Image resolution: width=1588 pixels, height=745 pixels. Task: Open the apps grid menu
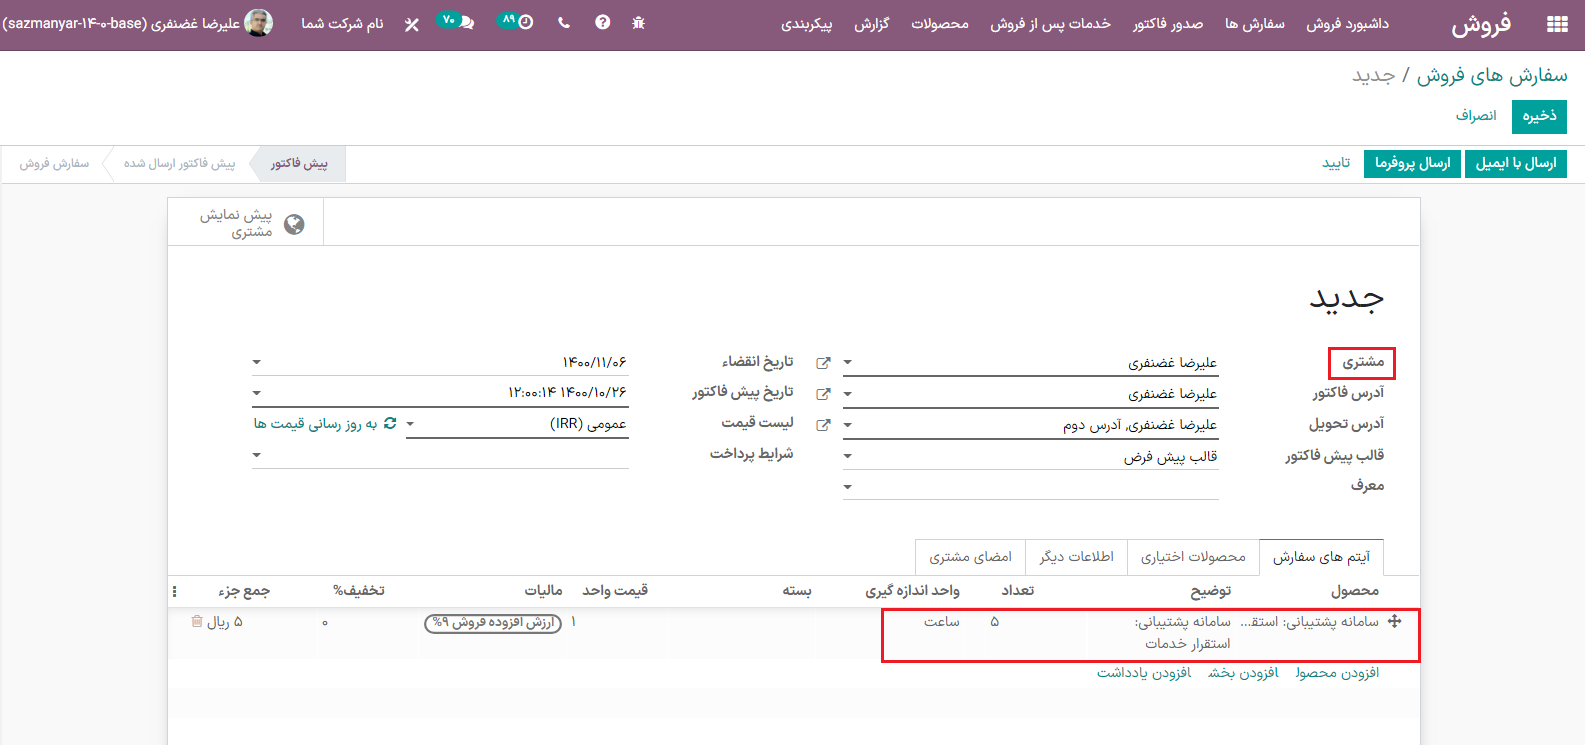coord(1557,24)
